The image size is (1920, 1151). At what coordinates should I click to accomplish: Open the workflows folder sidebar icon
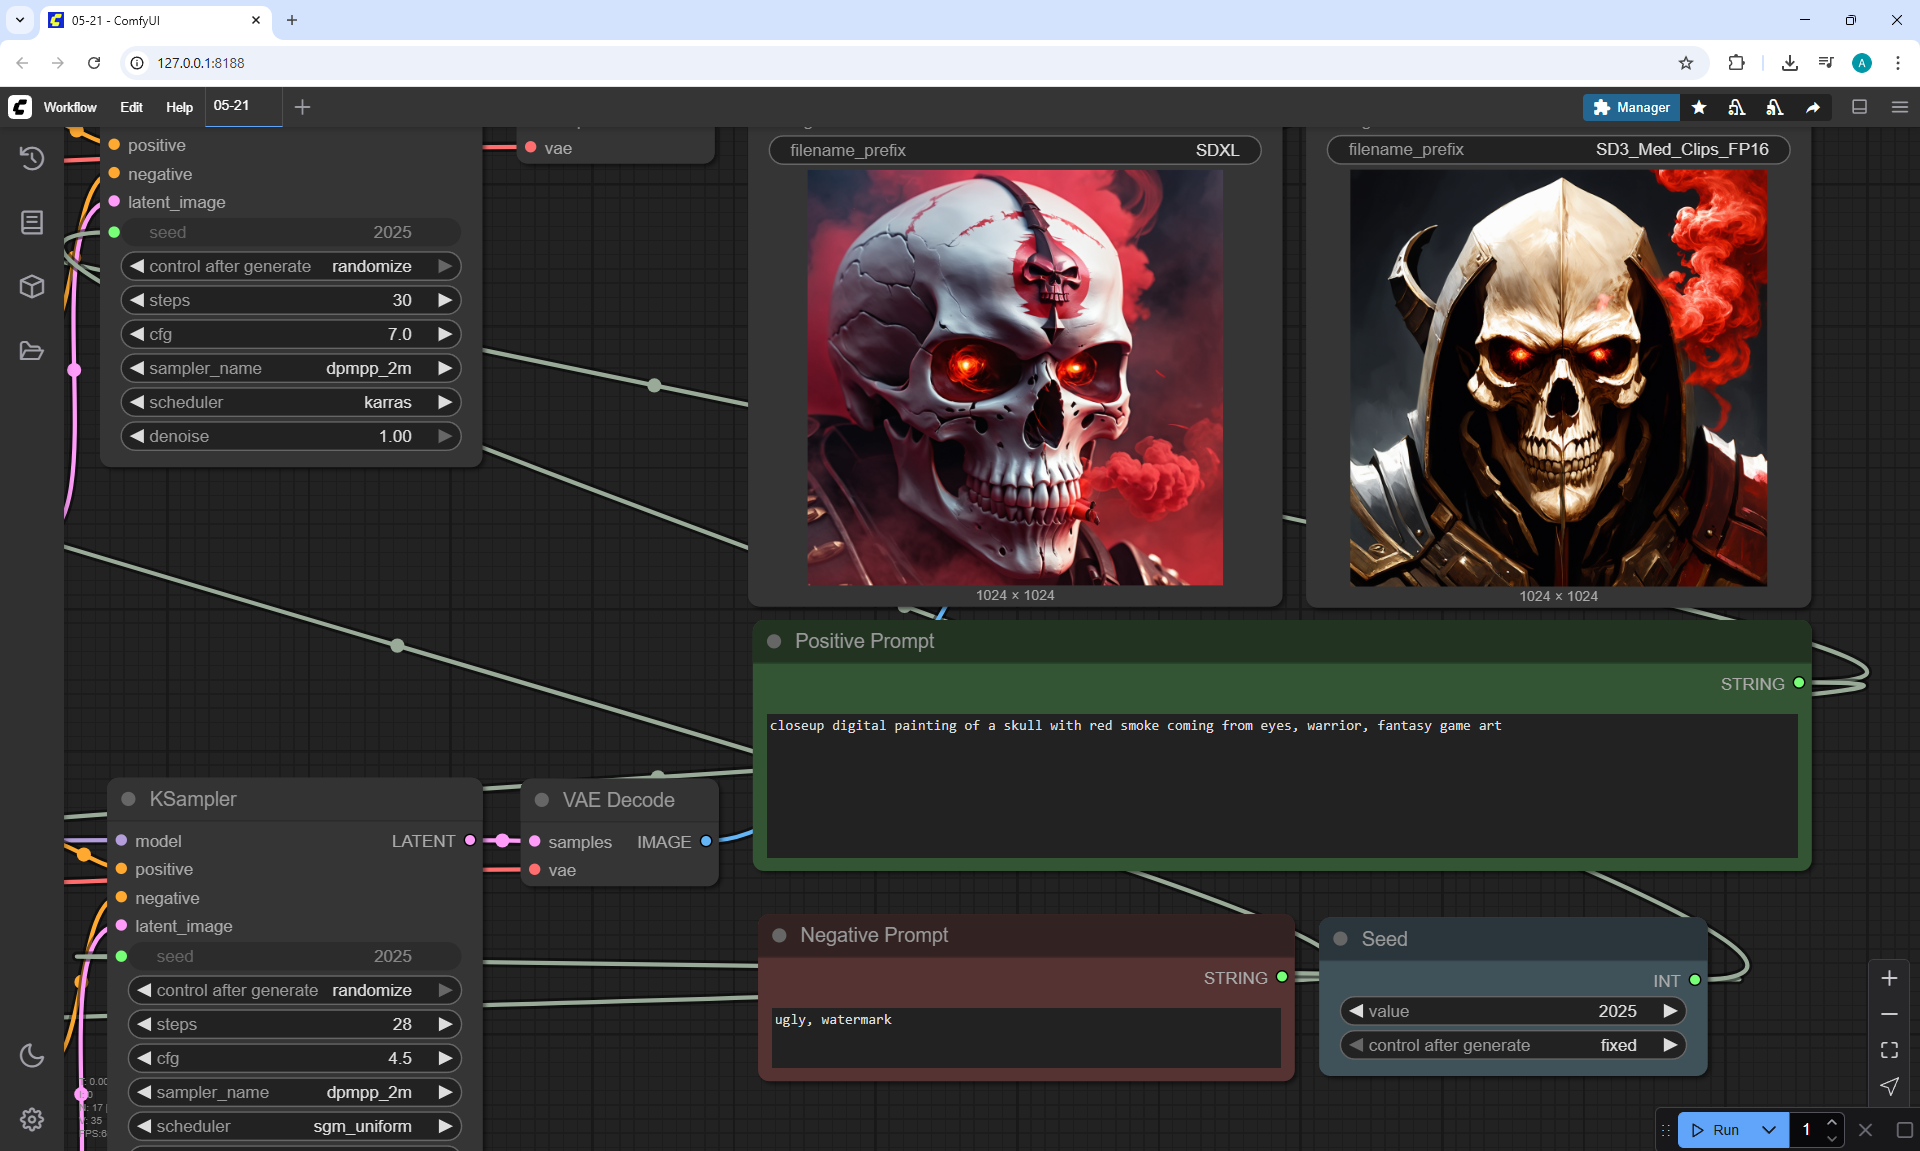32,351
